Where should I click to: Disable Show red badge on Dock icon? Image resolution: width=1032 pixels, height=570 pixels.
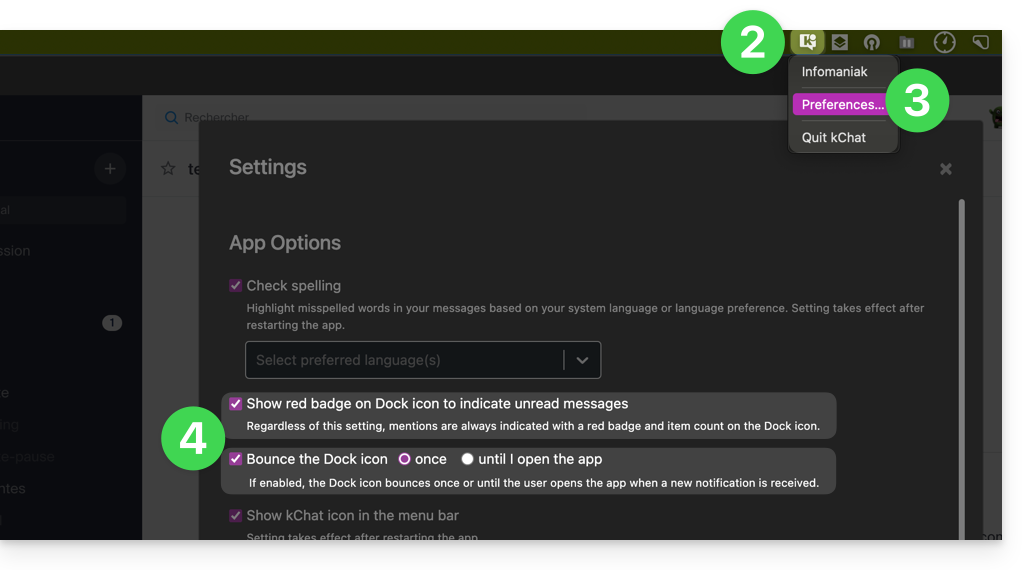click(236, 404)
